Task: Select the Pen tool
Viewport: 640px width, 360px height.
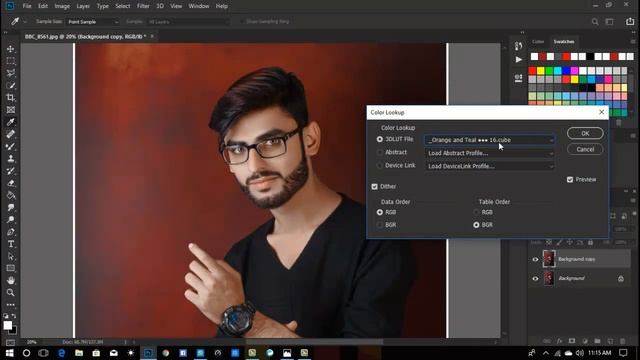Action: [11, 232]
